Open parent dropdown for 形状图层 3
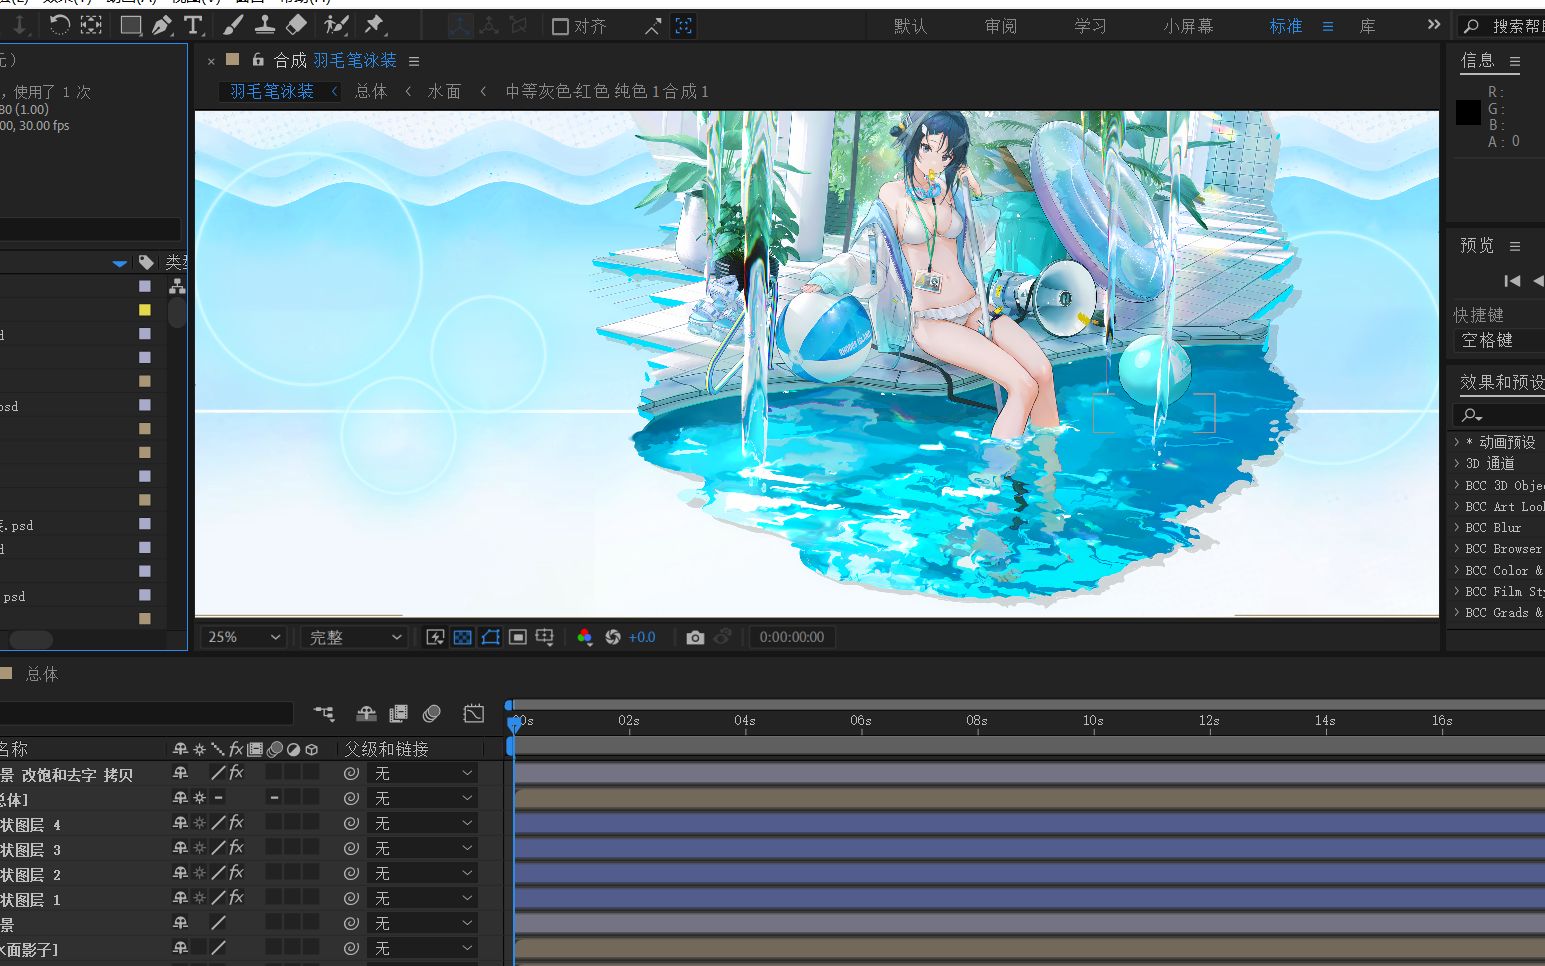Screen dimensions: 1545x966 pyautogui.click(x=423, y=848)
